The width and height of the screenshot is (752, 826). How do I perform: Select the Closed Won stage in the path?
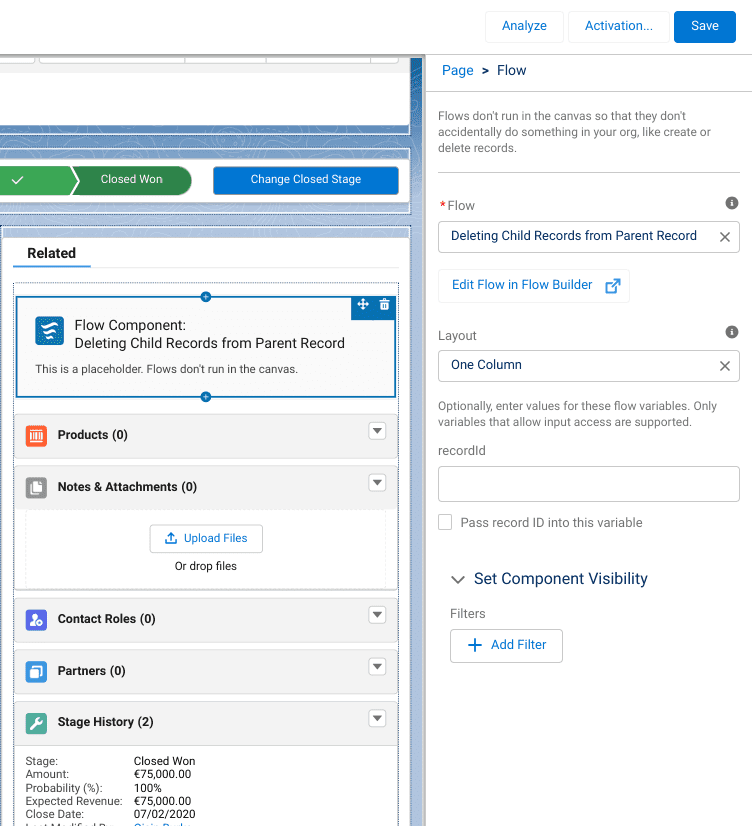pos(132,180)
